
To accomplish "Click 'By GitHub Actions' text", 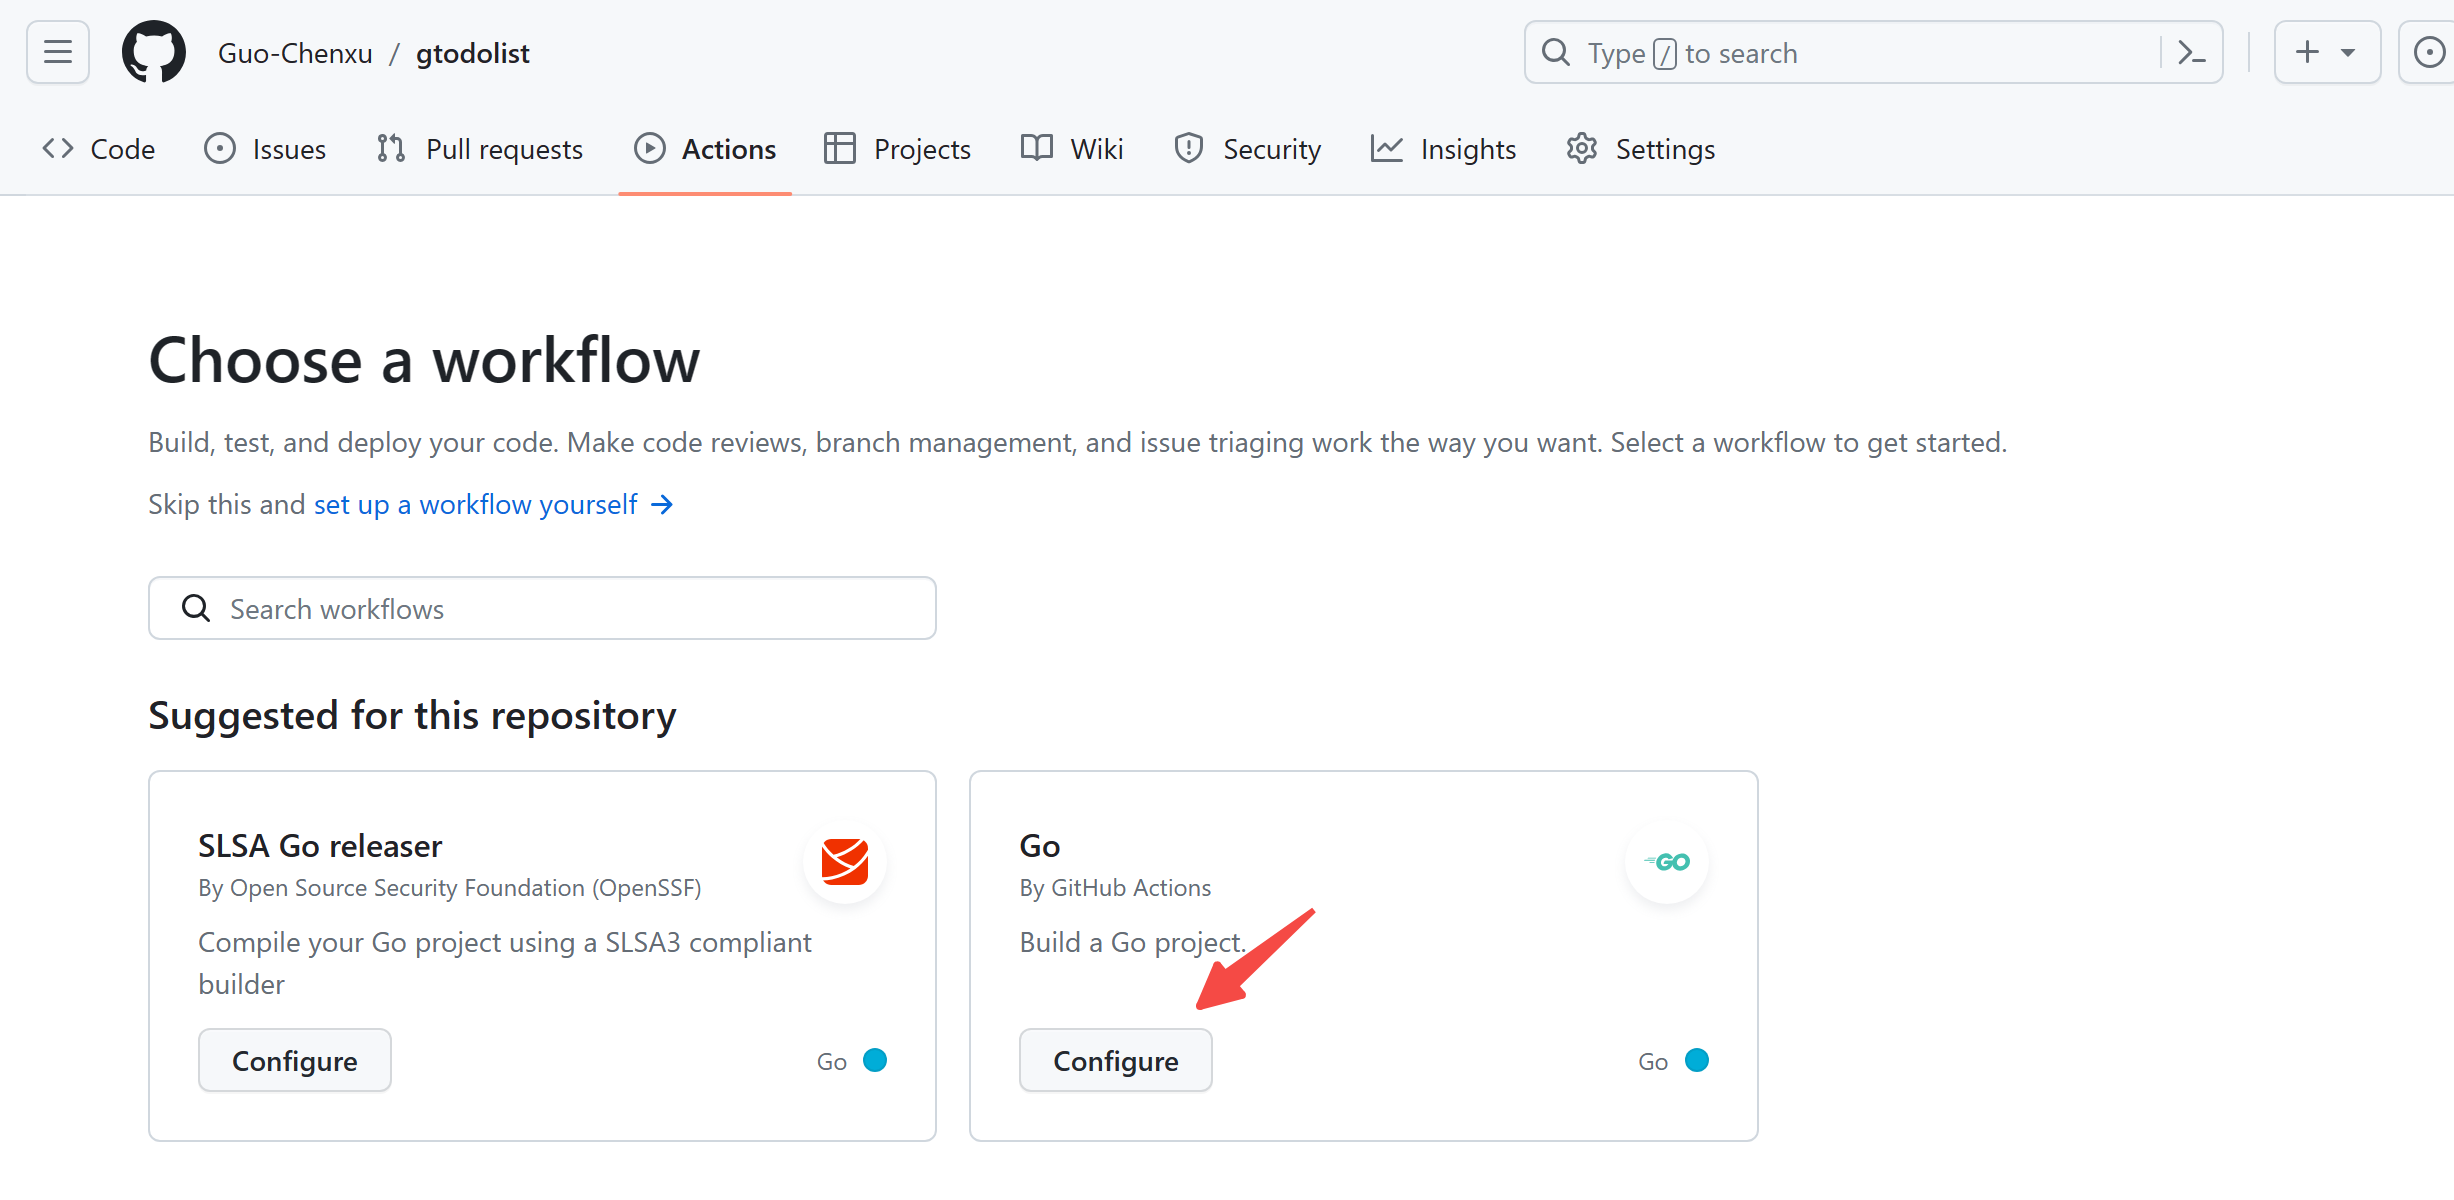I will [x=1115, y=888].
